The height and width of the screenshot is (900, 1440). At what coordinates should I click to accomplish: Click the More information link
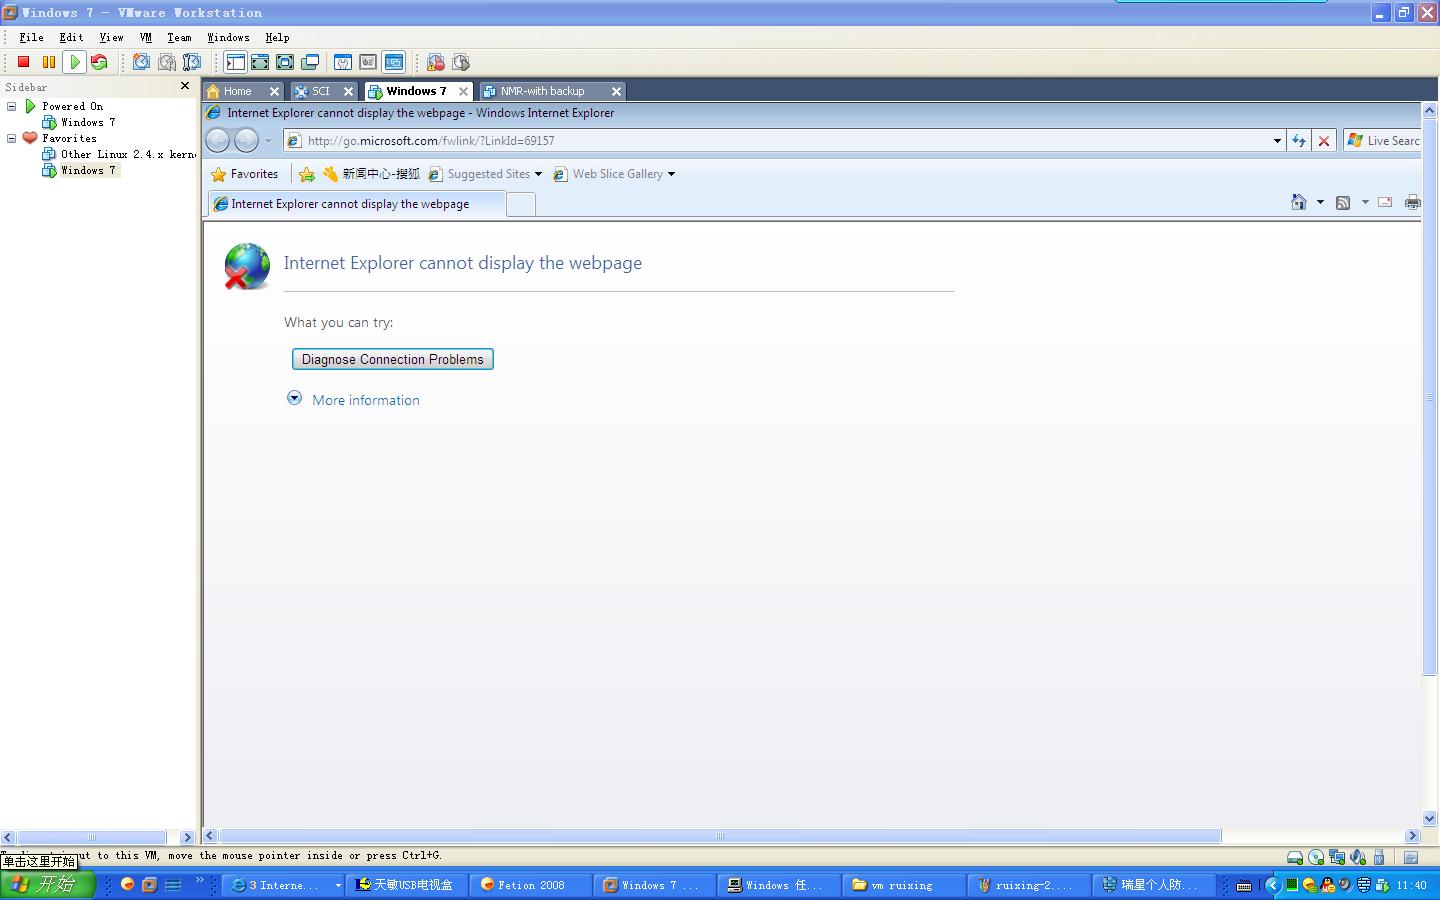click(x=366, y=400)
